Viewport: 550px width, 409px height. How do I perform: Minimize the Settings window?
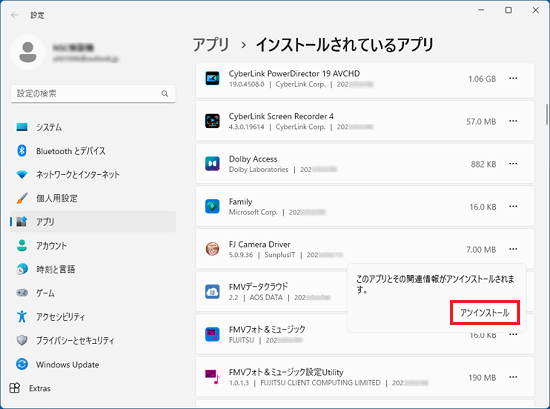(x=481, y=10)
